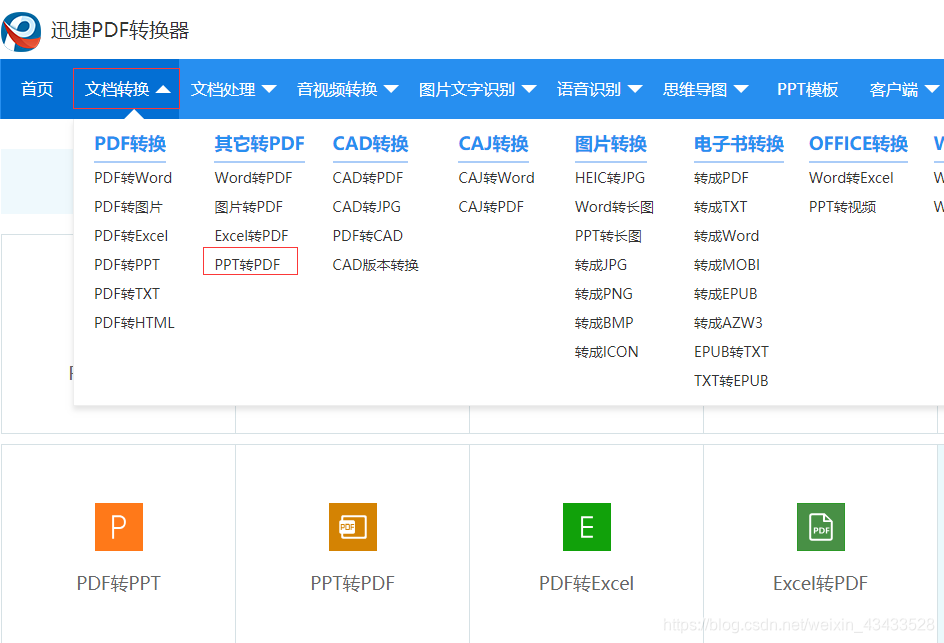
Task: Expand the 思维导图 dropdown
Action: [706, 89]
